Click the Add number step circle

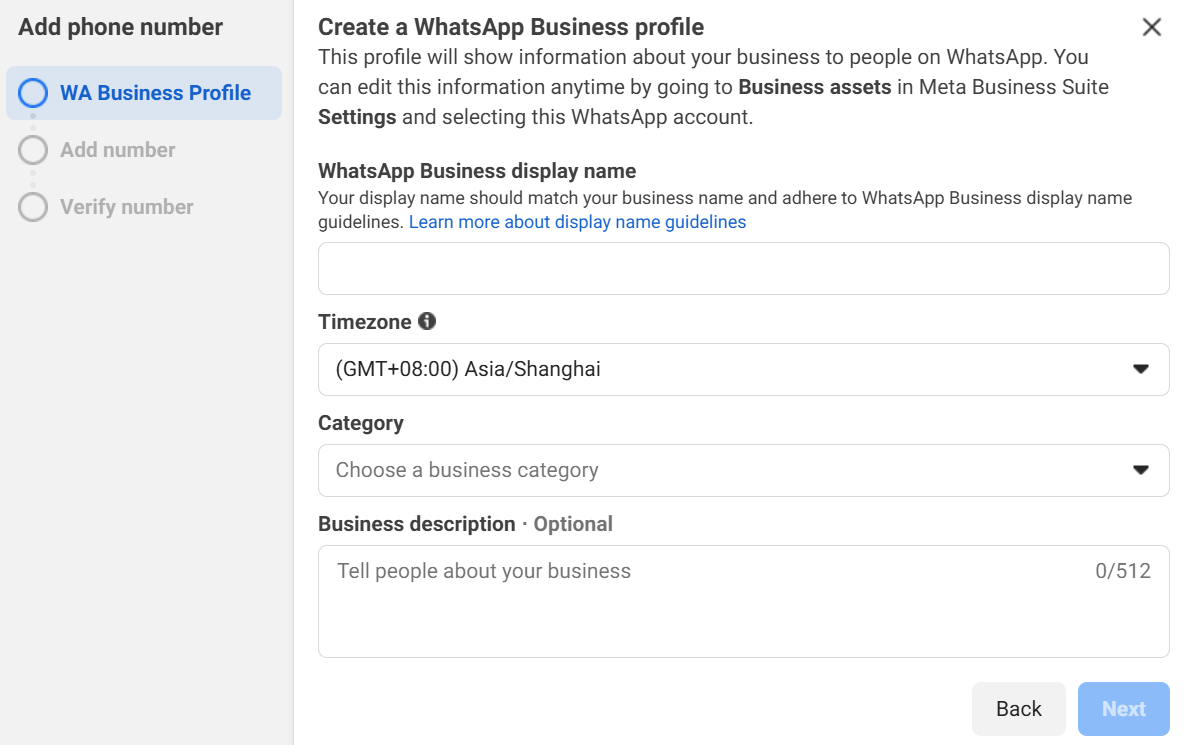[33, 149]
